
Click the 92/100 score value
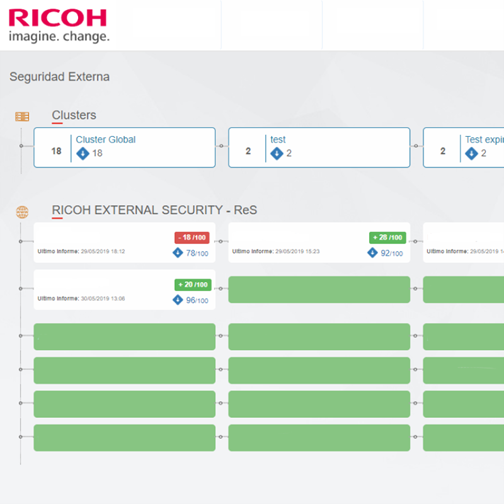click(392, 253)
